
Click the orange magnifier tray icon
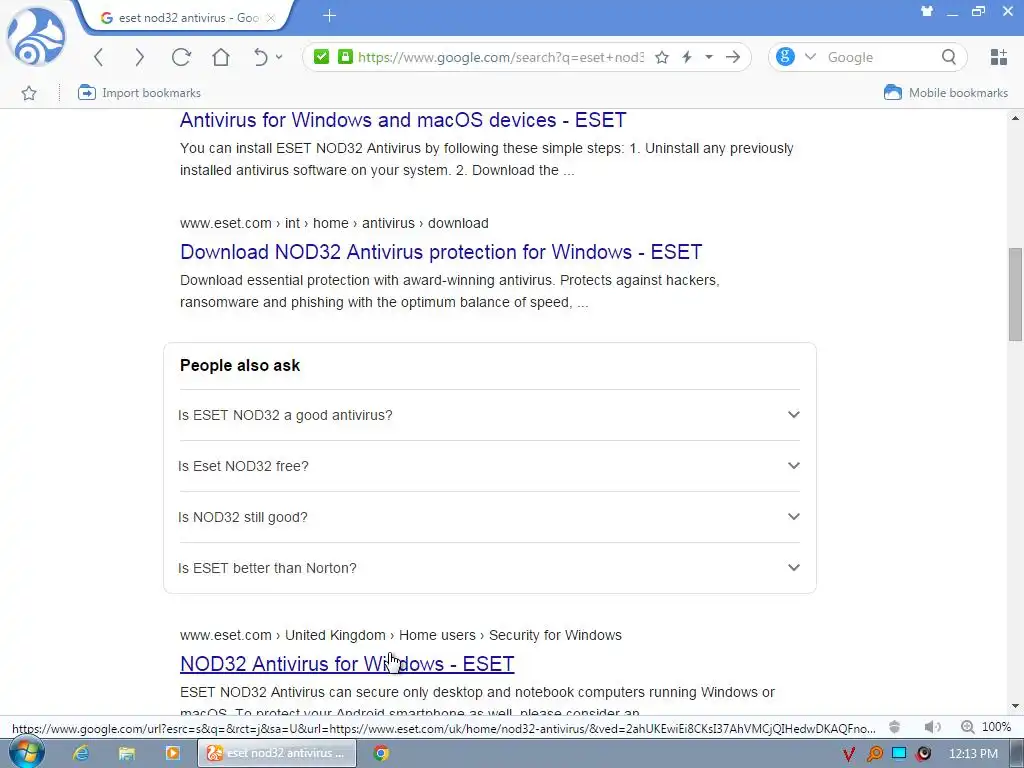tap(874, 754)
